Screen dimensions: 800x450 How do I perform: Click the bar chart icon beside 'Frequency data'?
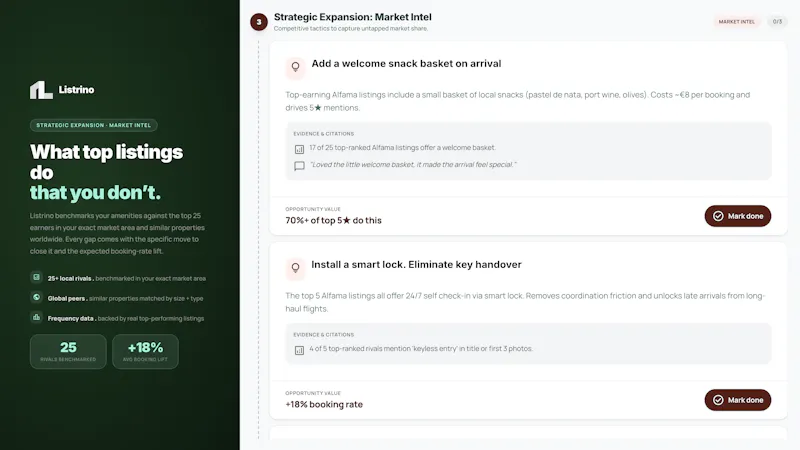tap(36, 317)
